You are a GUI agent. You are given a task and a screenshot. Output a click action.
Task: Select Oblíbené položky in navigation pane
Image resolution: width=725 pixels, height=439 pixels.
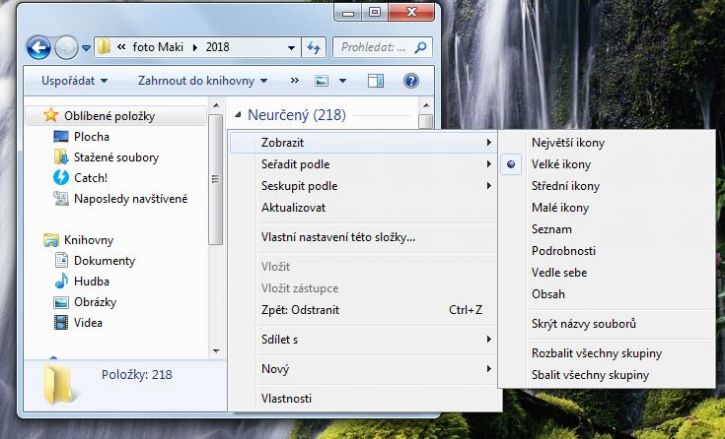(x=116, y=116)
